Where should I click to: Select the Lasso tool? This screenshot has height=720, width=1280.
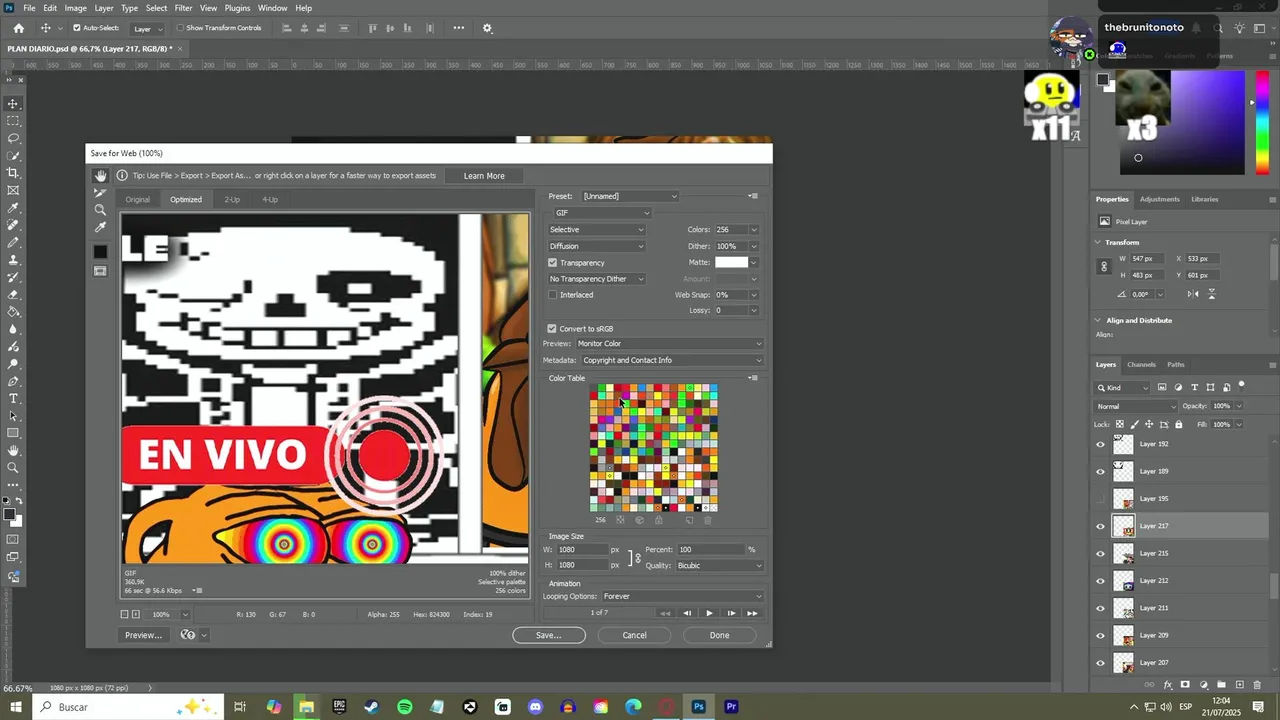(13, 138)
